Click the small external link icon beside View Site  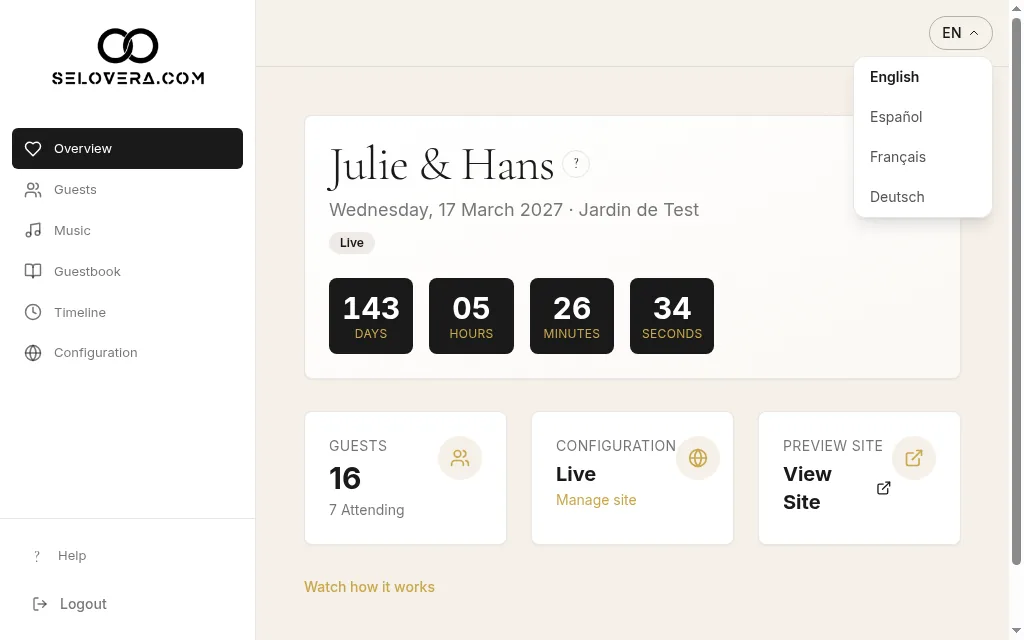(884, 488)
